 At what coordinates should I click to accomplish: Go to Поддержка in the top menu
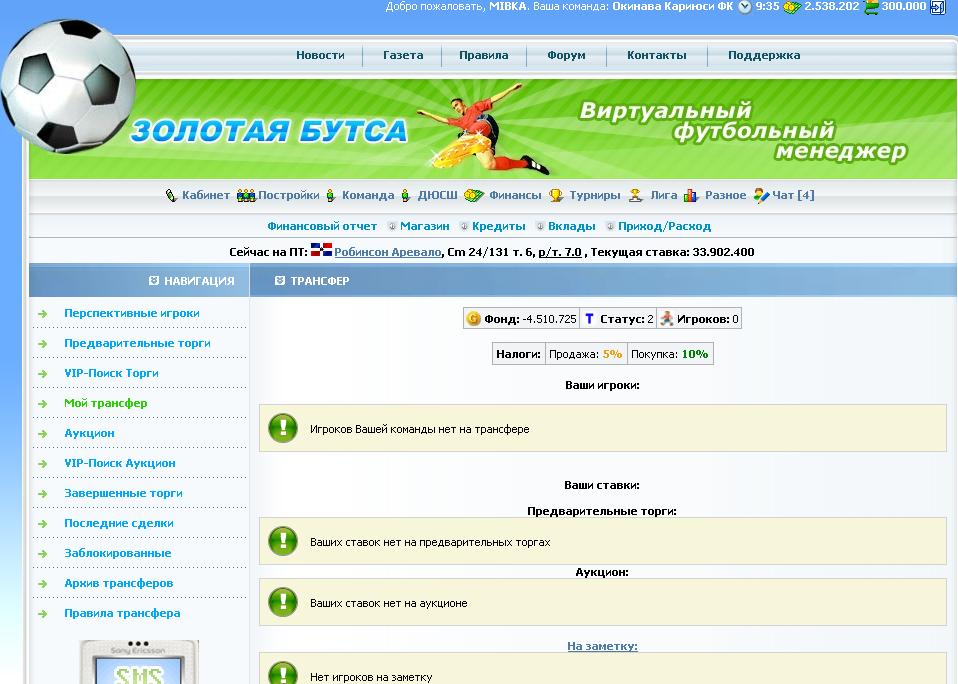pyautogui.click(x=764, y=56)
